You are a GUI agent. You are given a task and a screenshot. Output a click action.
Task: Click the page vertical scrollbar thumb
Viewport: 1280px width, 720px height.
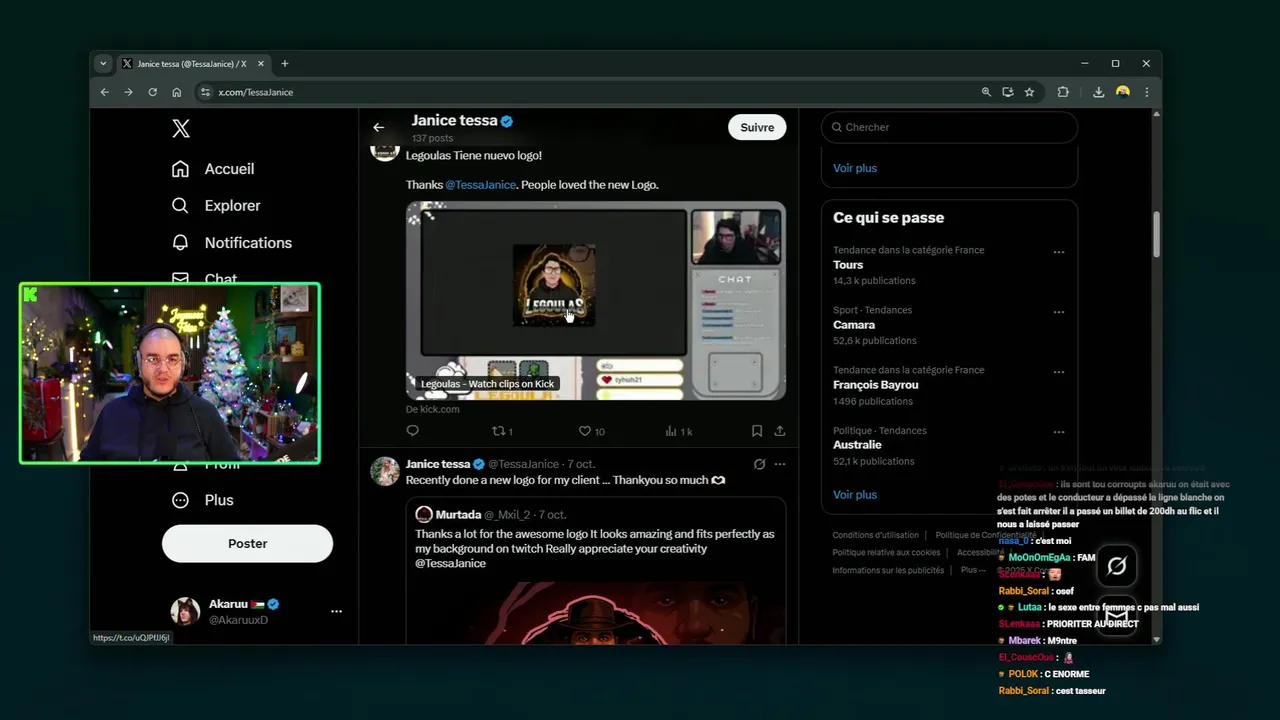[1157, 234]
